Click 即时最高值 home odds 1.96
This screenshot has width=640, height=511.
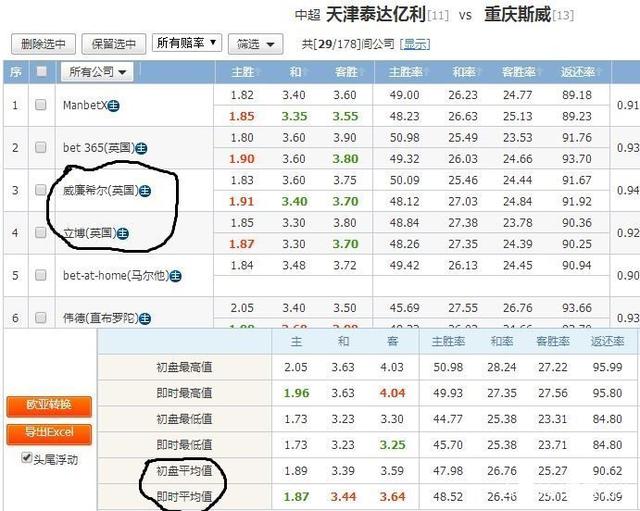(296, 393)
